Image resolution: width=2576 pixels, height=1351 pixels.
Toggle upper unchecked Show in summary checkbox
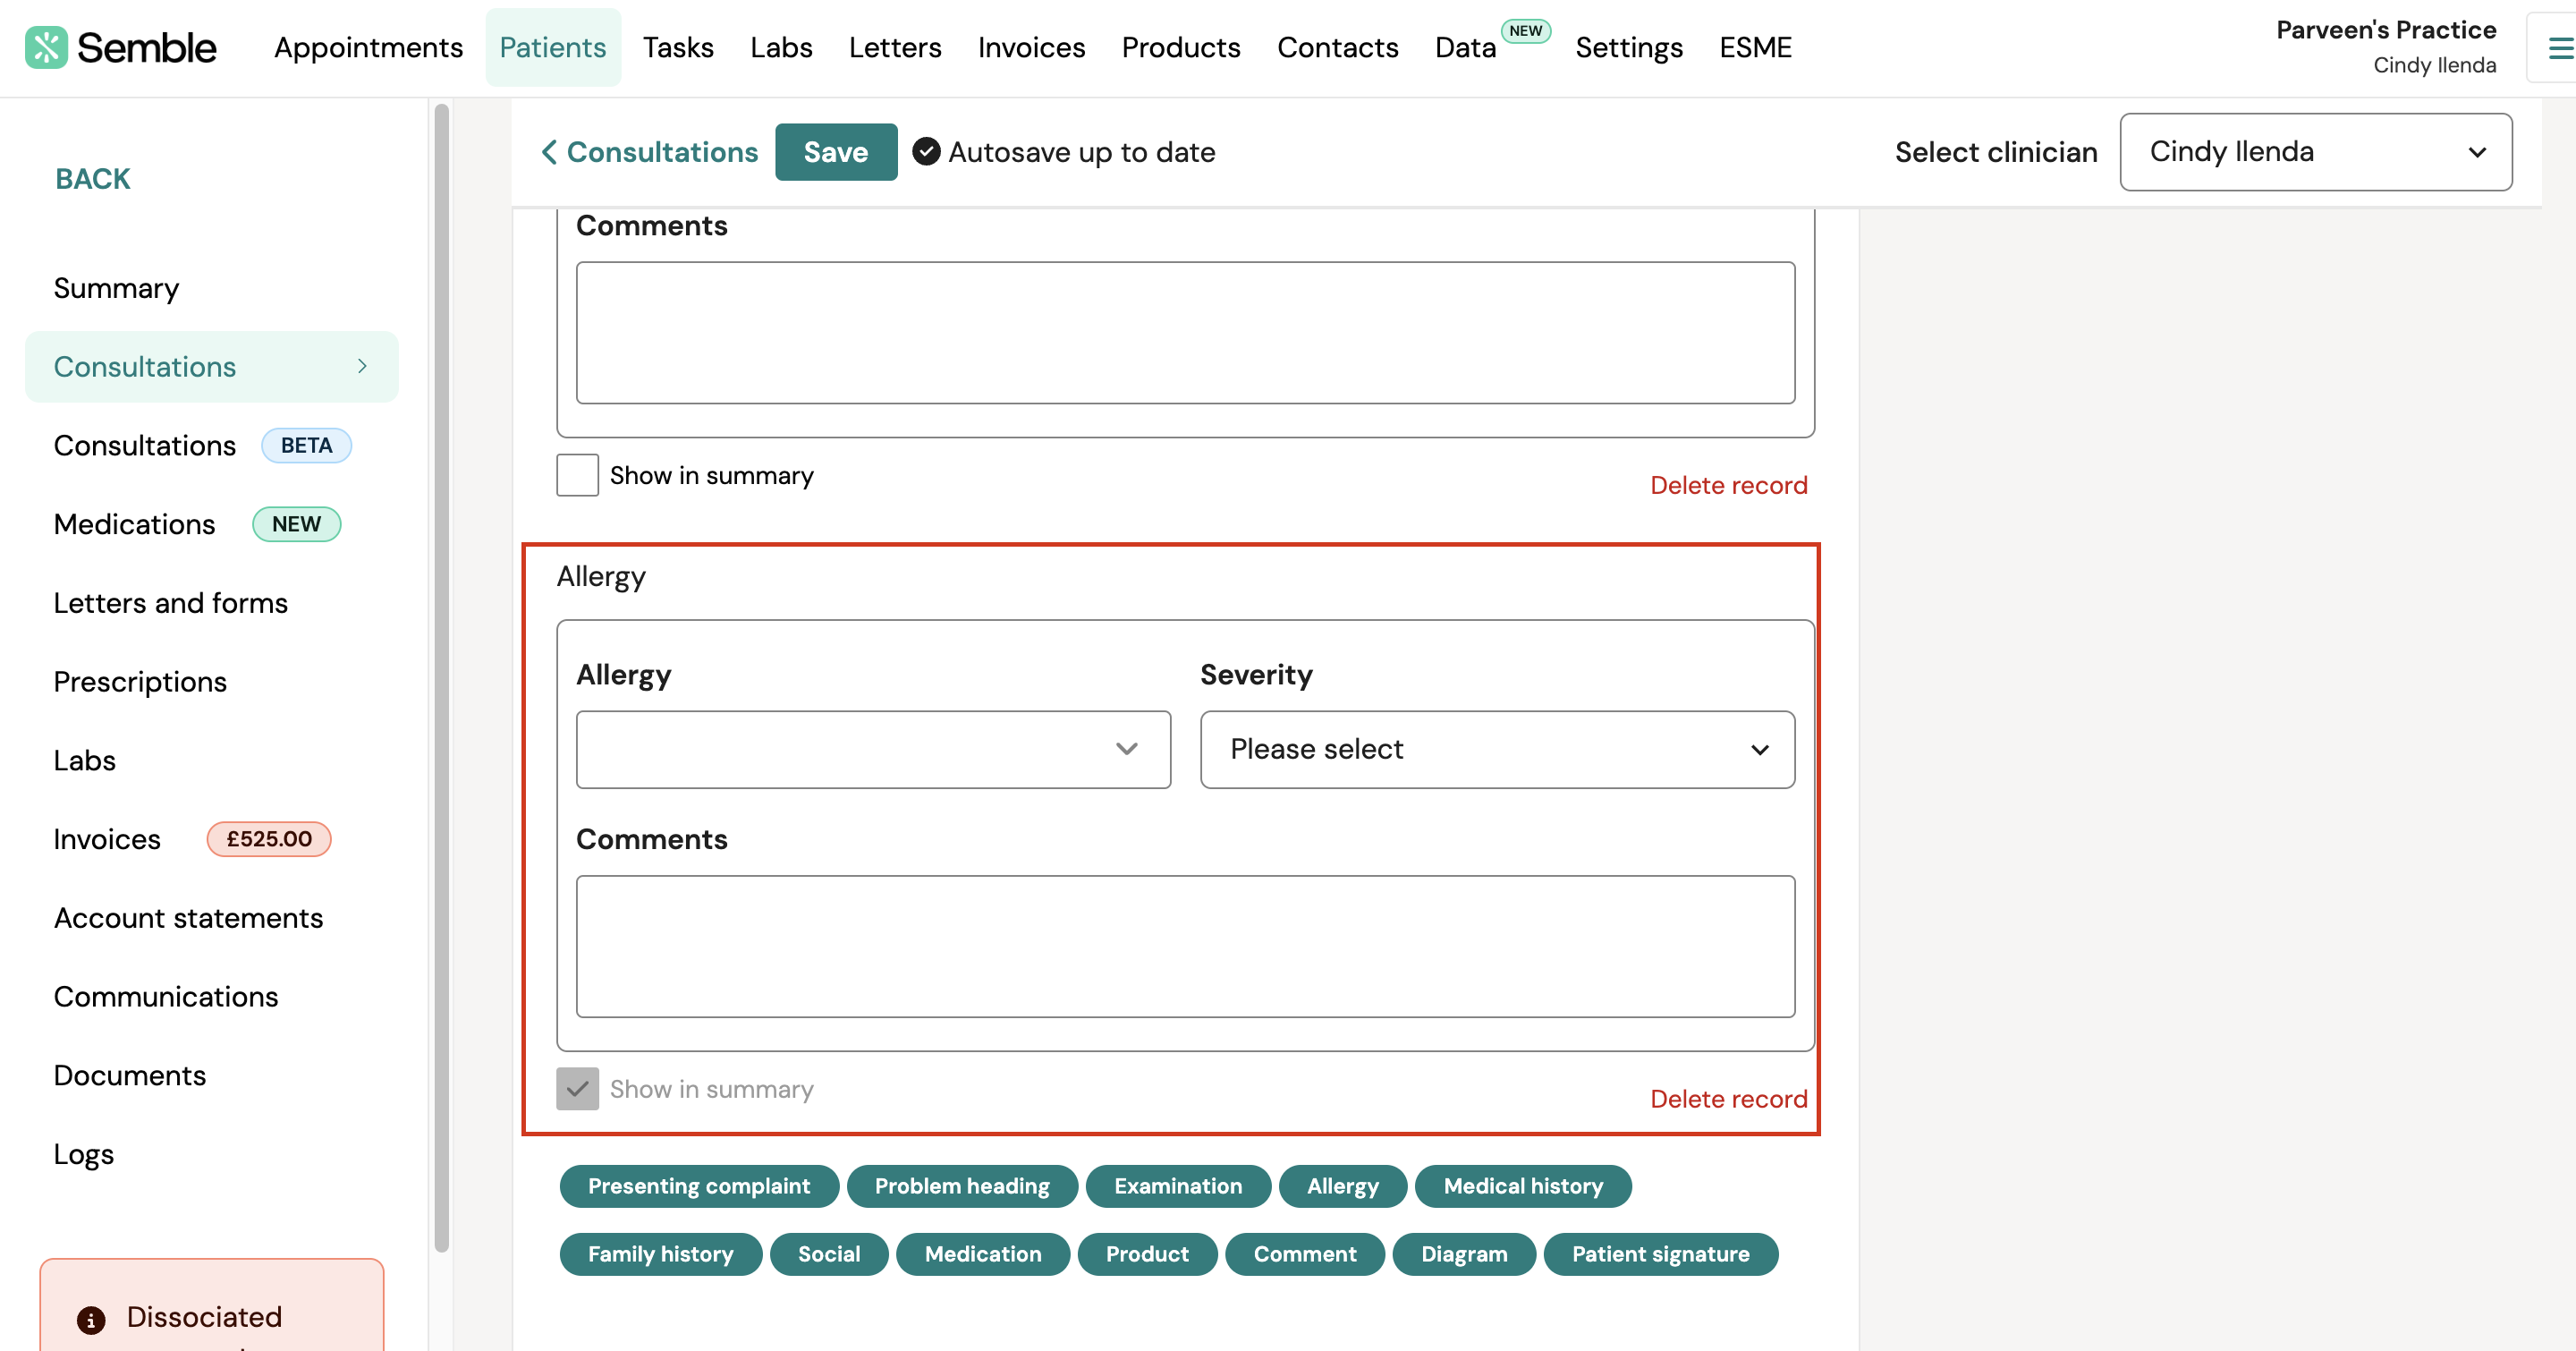pyautogui.click(x=577, y=475)
